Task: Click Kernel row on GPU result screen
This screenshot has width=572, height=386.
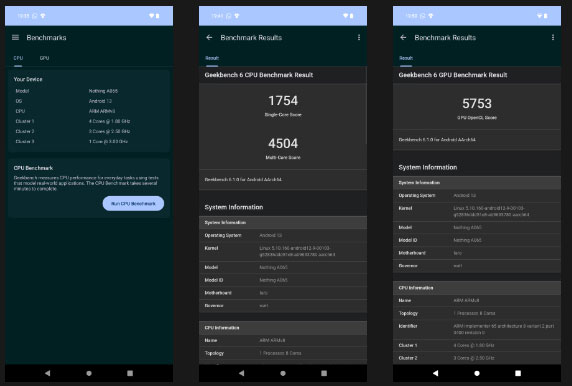Action: tap(477, 212)
